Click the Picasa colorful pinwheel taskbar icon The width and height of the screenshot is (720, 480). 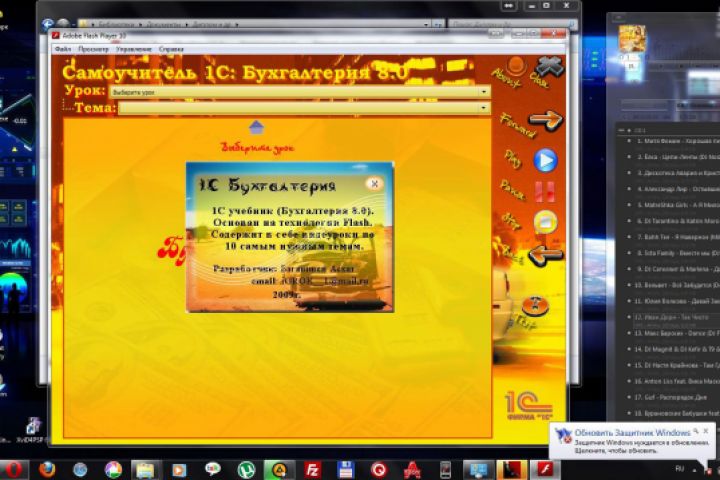[x=113, y=470]
